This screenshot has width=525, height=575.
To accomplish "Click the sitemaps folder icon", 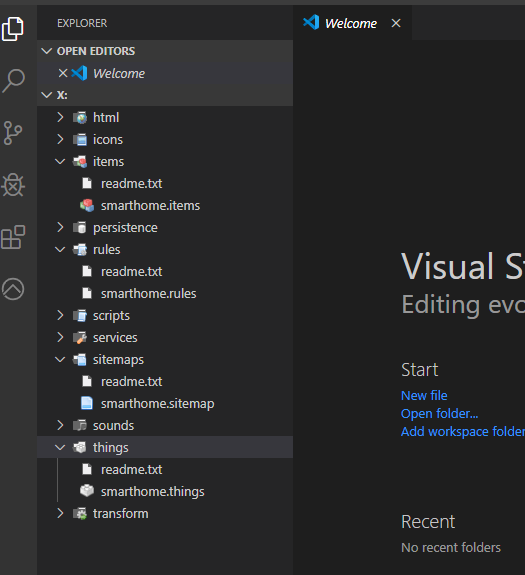I will (x=80, y=360).
